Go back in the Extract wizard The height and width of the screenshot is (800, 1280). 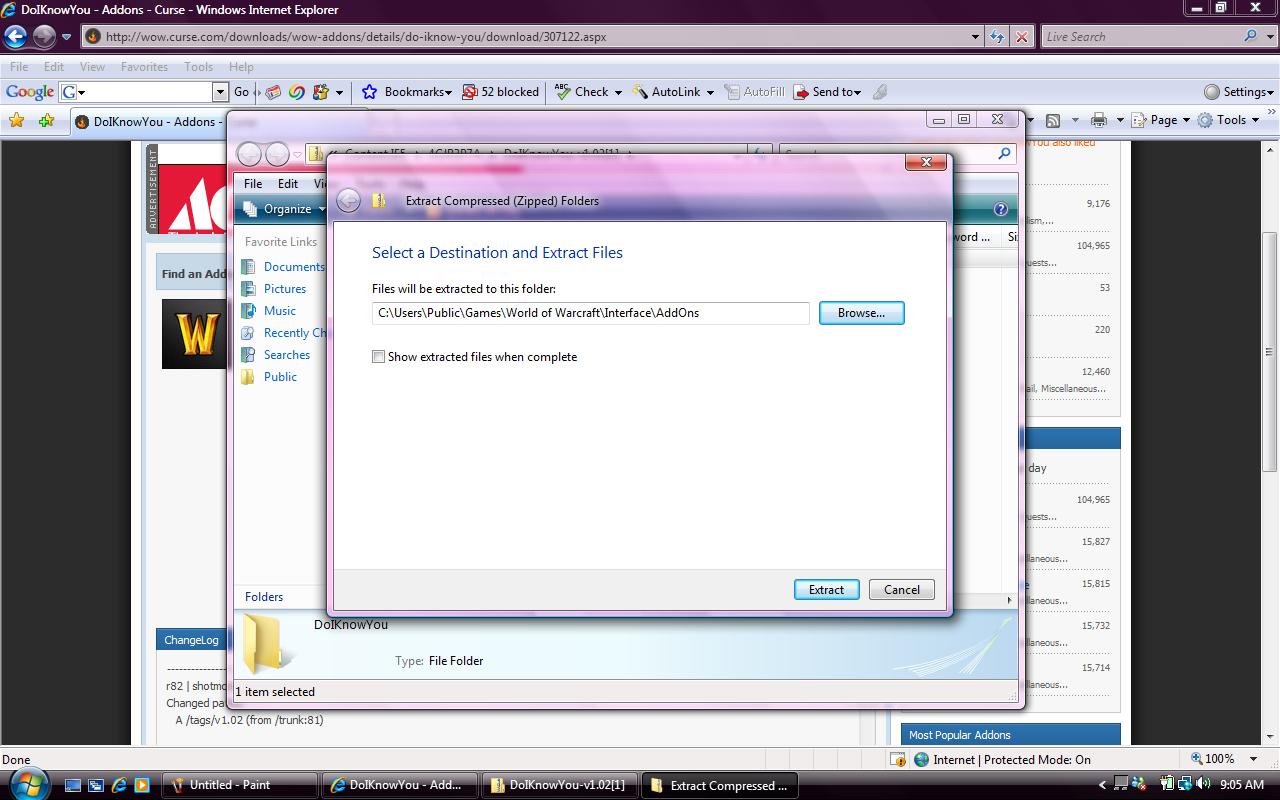pos(348,200)
